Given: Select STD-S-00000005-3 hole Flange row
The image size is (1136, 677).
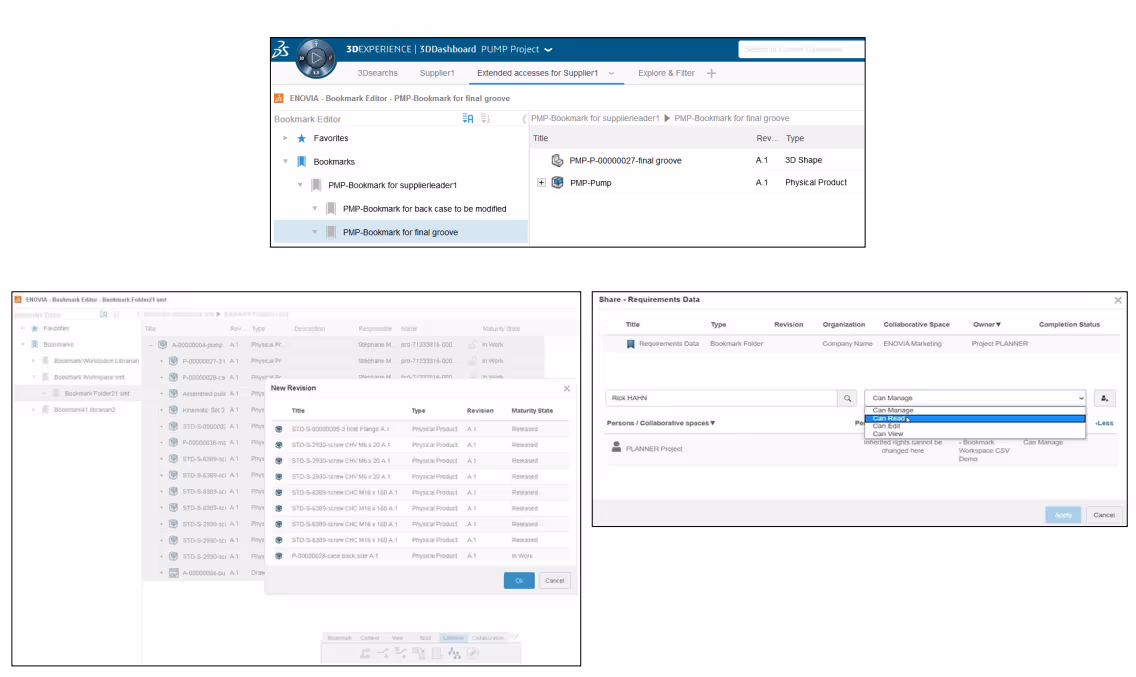Looking at the screenshot, I should [x=420, y=429].
